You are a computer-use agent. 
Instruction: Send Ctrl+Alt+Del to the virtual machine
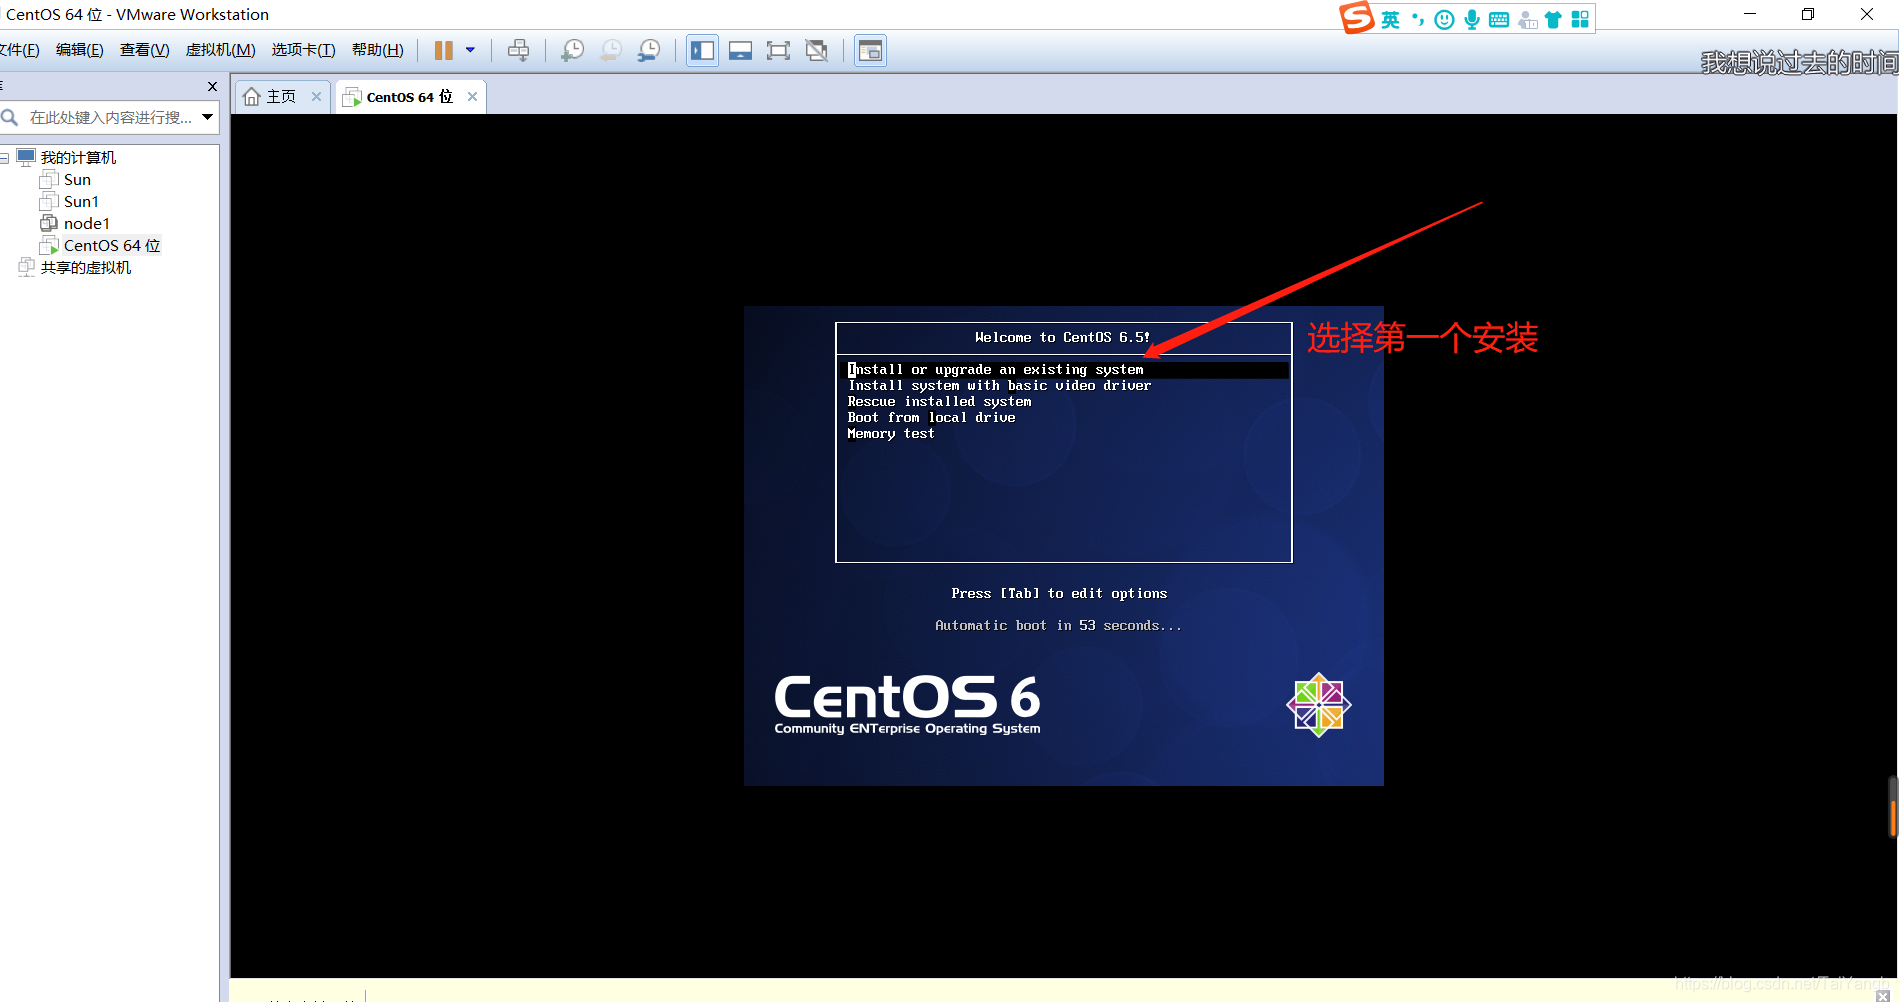pos(518,50)
